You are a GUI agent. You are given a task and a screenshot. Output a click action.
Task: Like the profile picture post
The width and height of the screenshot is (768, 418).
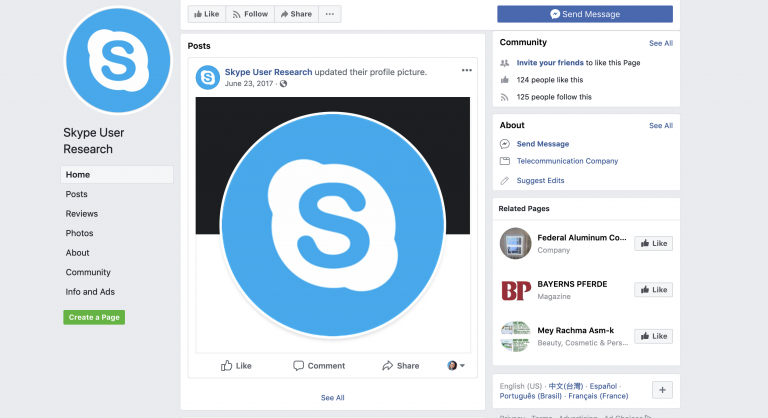236,366
